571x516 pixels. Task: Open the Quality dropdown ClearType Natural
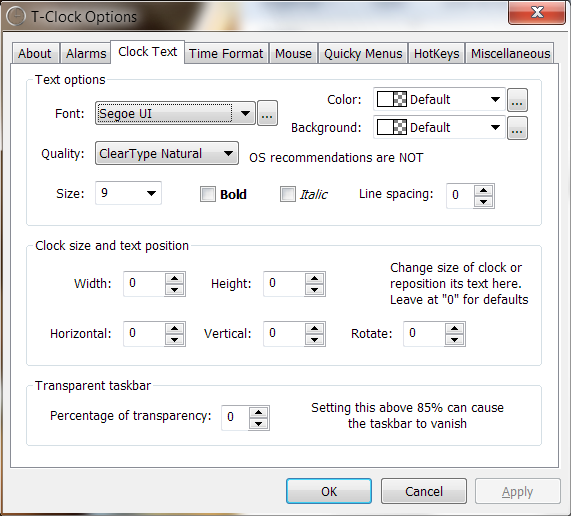click(x=167, y=153)
